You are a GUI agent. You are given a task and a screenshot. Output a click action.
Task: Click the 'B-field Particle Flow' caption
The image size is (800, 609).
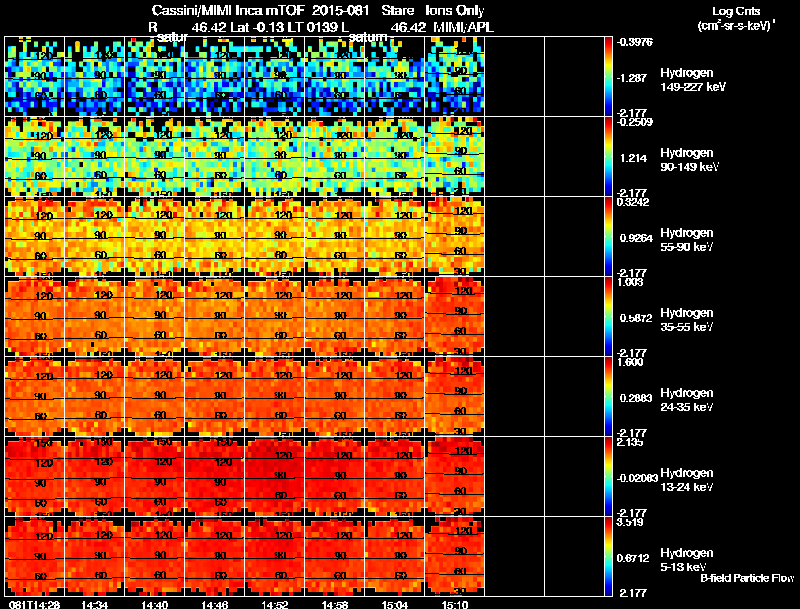tap(747, 578)
